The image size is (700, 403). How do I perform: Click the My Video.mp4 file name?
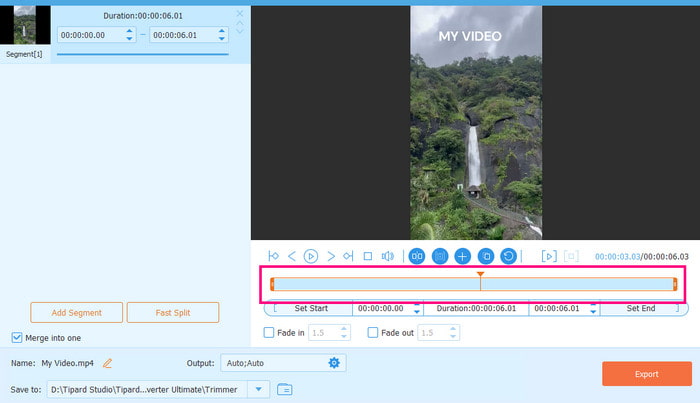coord(67,363)
